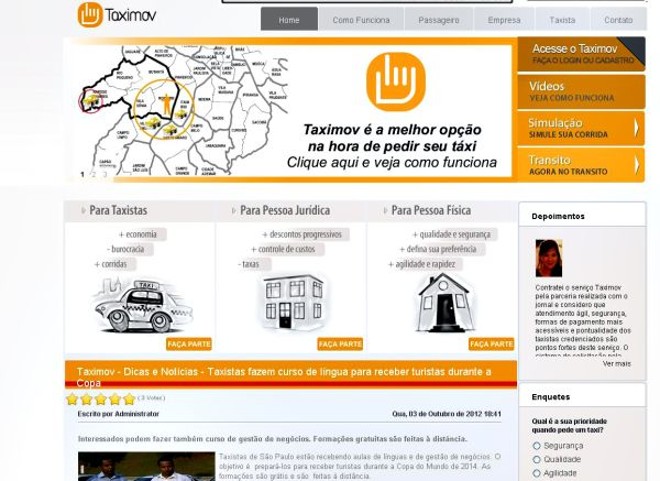Expand the Para Taxistas section arrow
This screenshot has height=481, width=660.
[x=83, y=210]
